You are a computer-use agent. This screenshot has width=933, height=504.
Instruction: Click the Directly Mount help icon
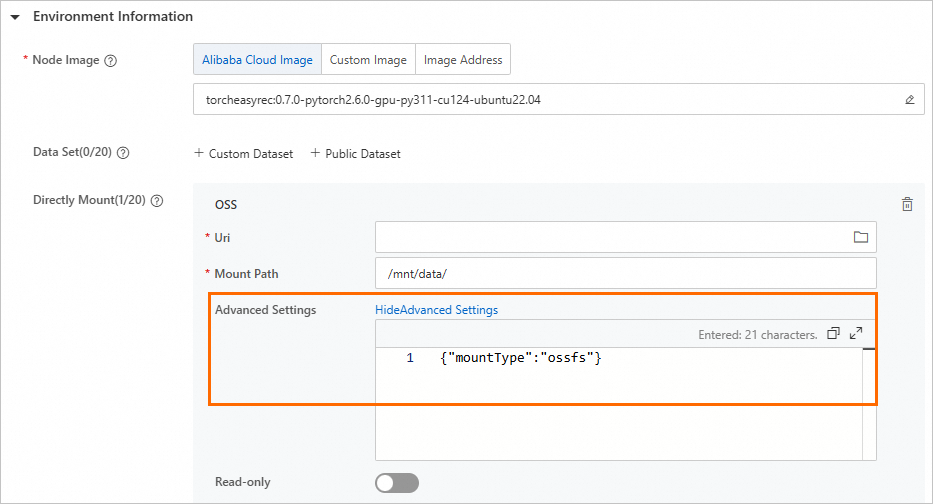(156, 200)
